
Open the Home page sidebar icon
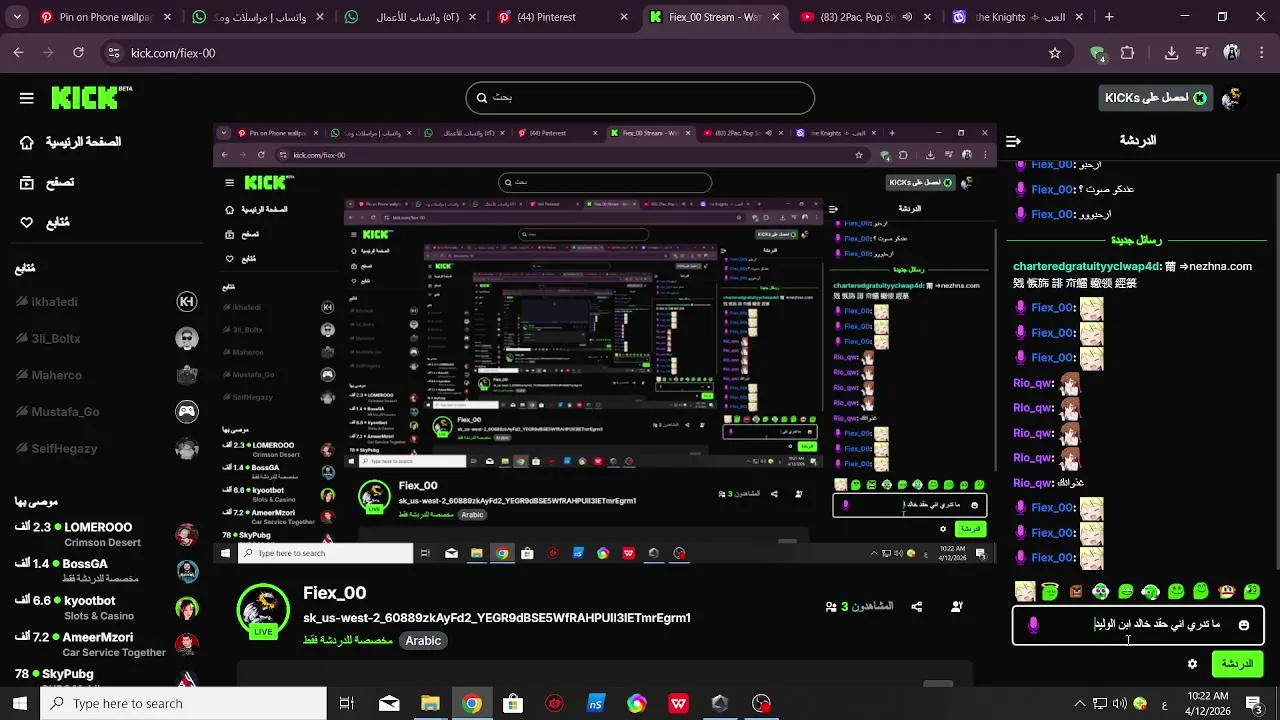point(27,142)
